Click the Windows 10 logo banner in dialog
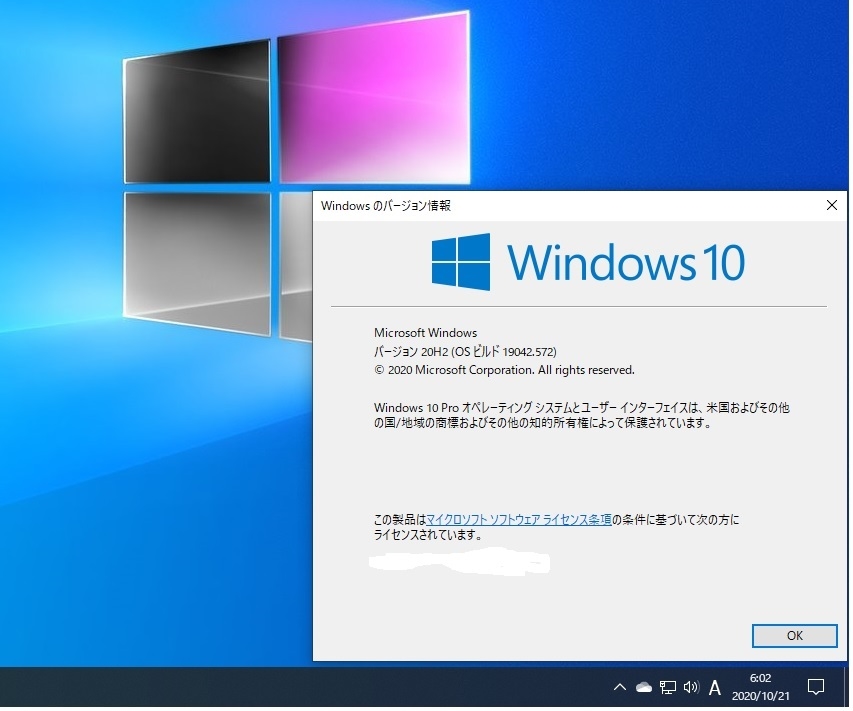Viewport: 853px width, 711px height. 590,264
